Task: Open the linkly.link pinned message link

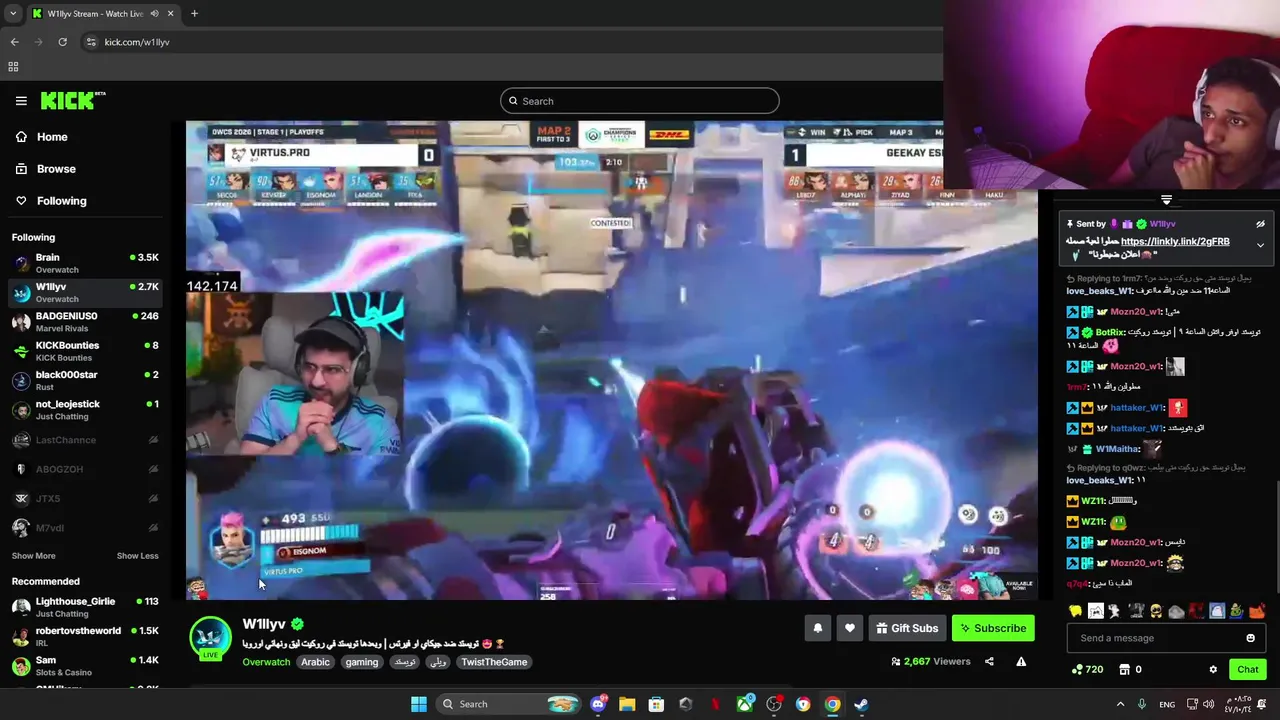Action: pyautogui.click(x=1175, y=241)
